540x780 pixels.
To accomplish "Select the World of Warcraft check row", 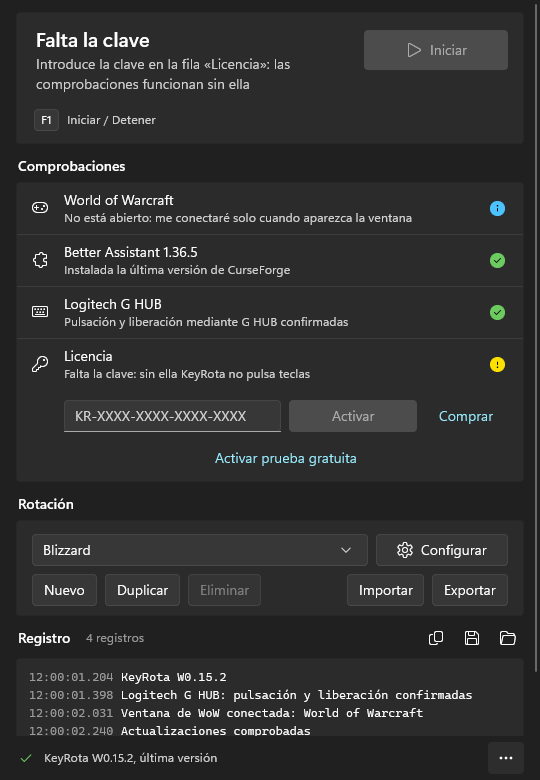I will click(x=270, y=208).
